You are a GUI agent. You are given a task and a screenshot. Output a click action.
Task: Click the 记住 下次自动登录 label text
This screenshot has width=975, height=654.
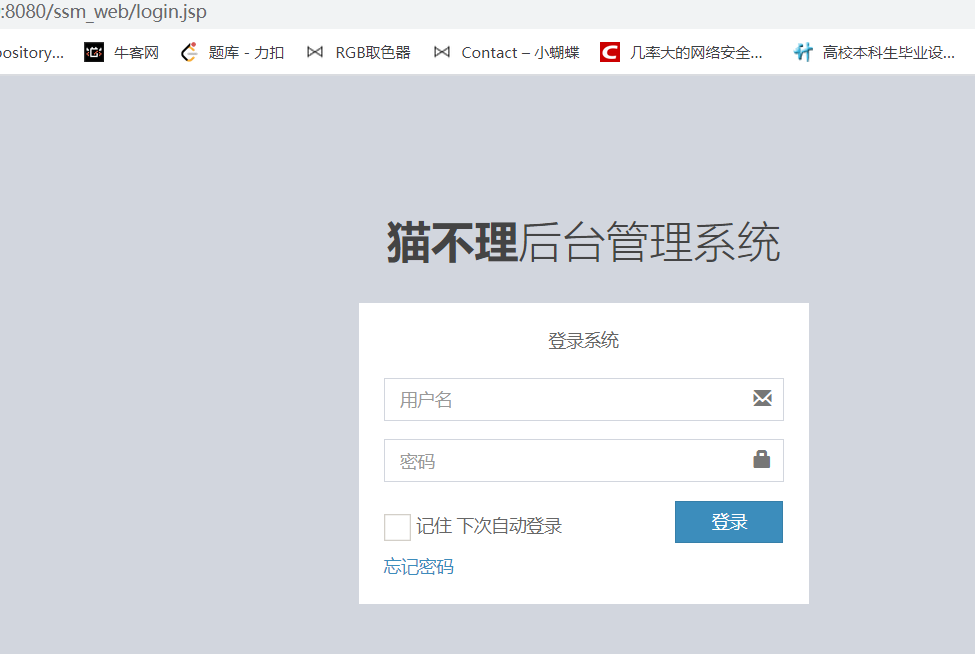click(489, 526)
